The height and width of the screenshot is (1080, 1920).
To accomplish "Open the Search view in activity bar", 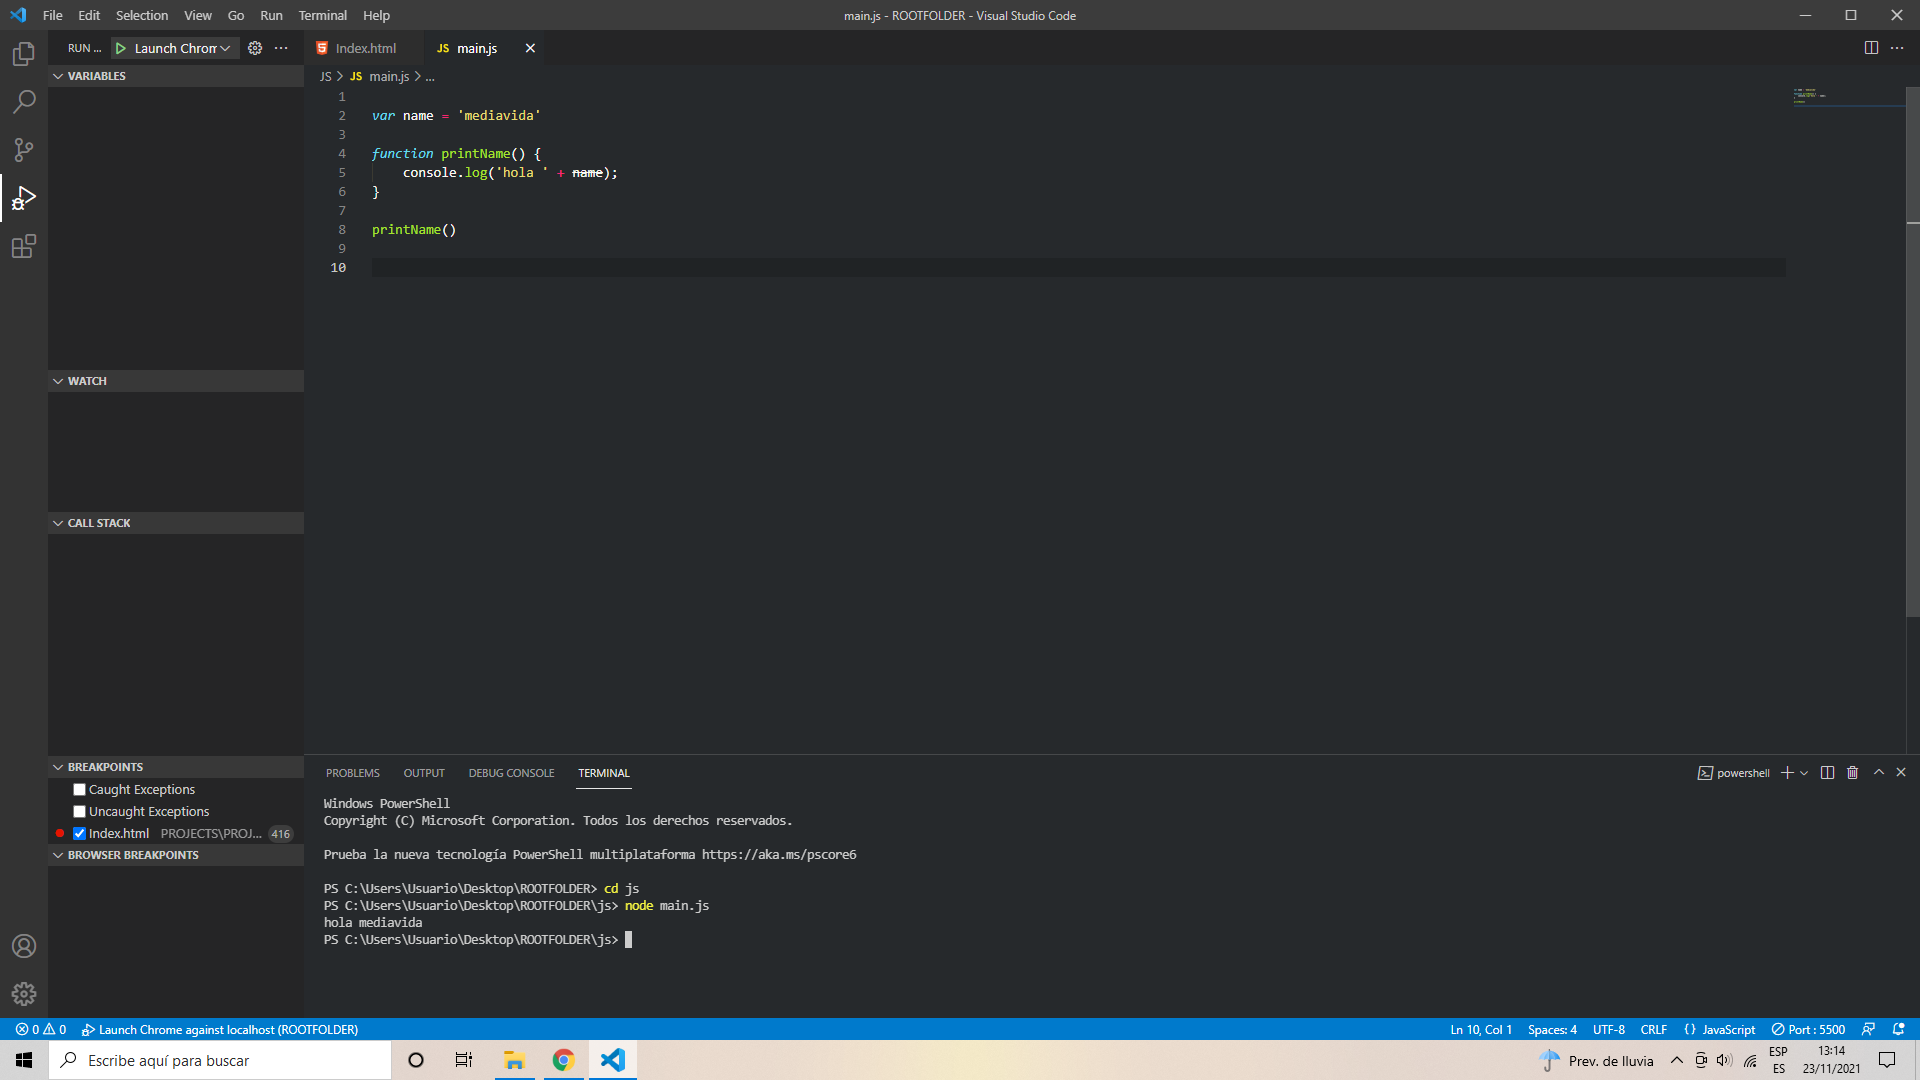I will tap(24, 102).
